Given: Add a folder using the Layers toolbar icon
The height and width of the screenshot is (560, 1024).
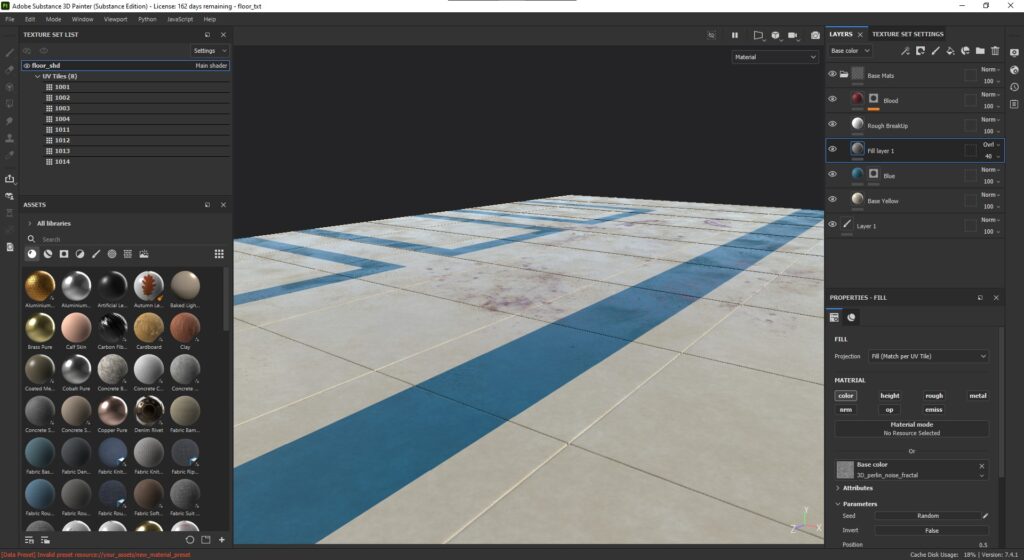Looking at the screenshot, I should (x=980, y=50).
